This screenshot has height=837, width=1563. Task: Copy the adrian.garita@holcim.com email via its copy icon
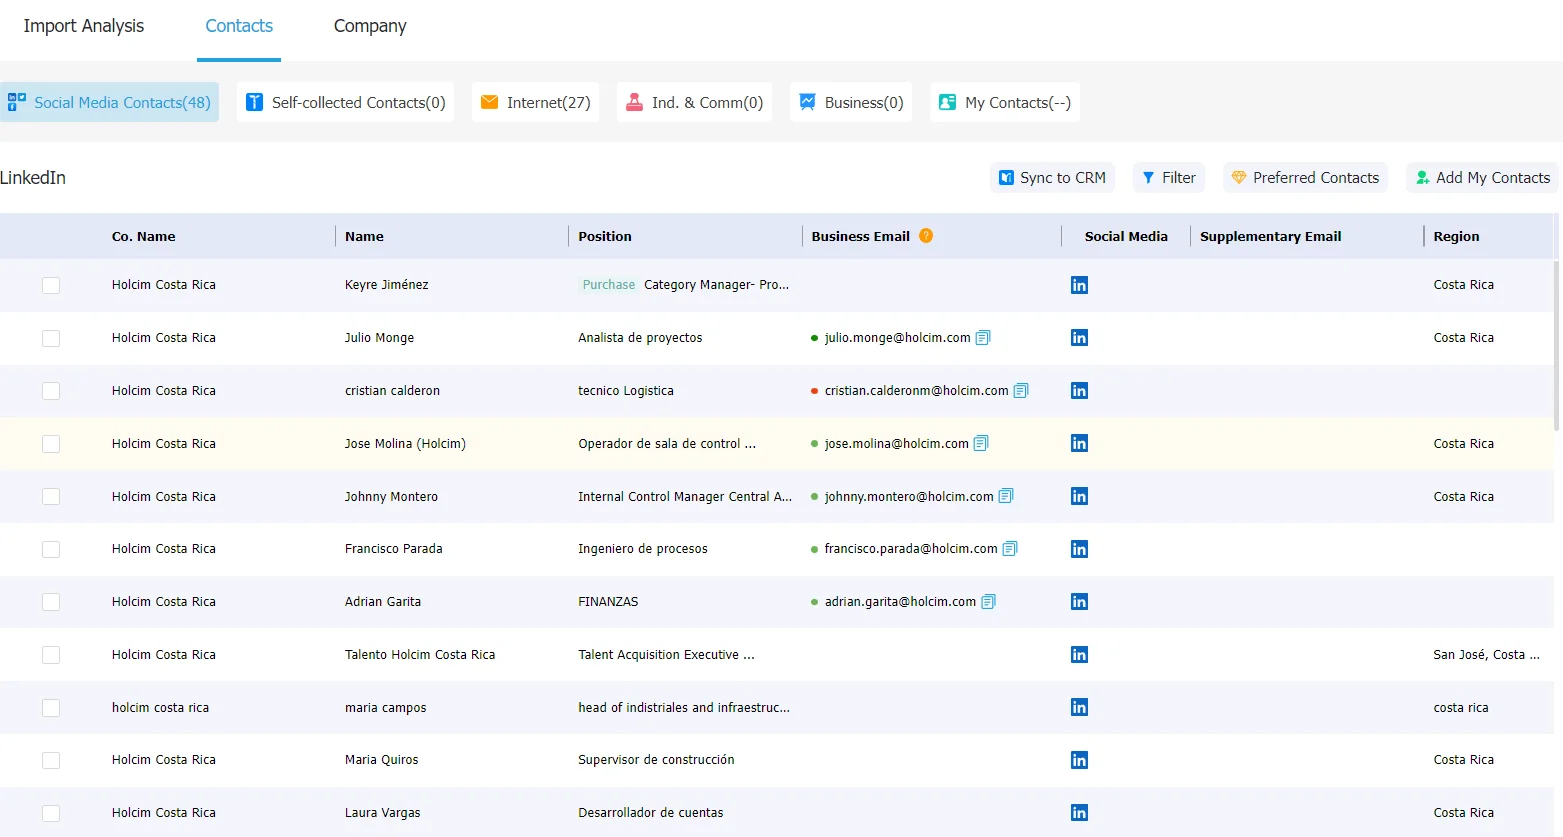989,602
